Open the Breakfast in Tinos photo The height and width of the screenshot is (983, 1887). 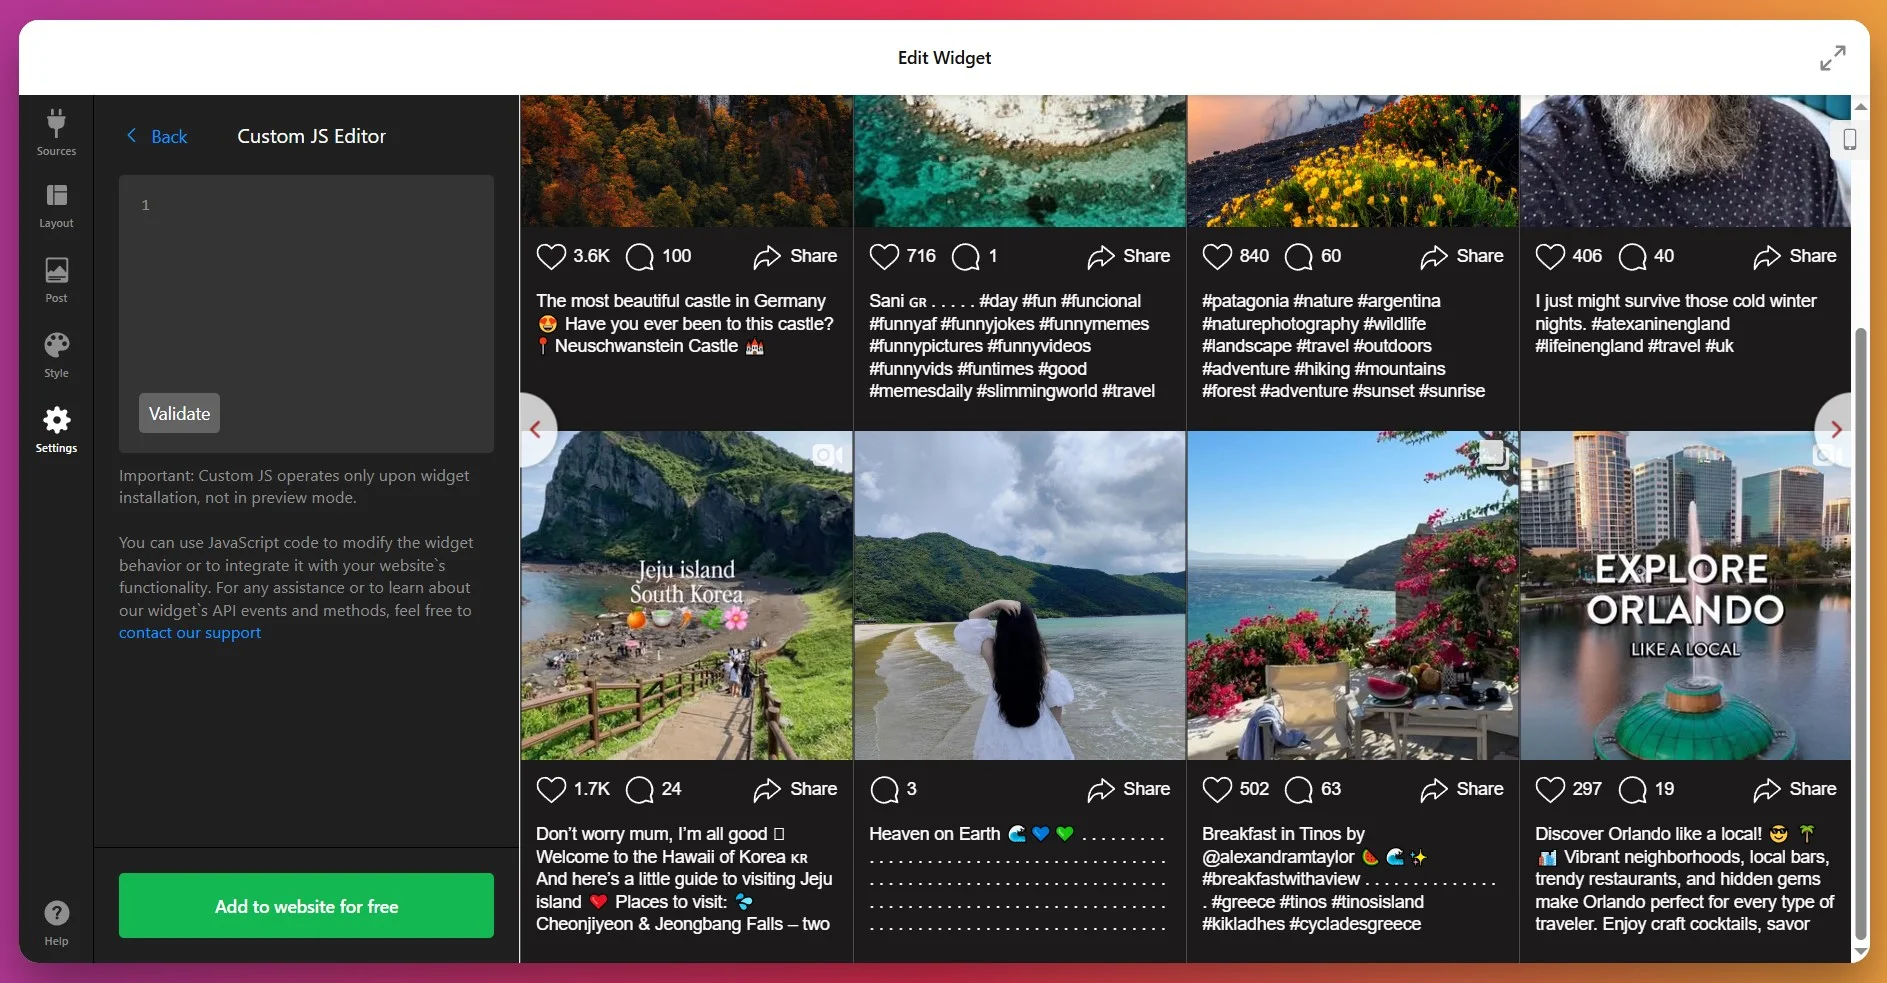tap(1352, 596)
